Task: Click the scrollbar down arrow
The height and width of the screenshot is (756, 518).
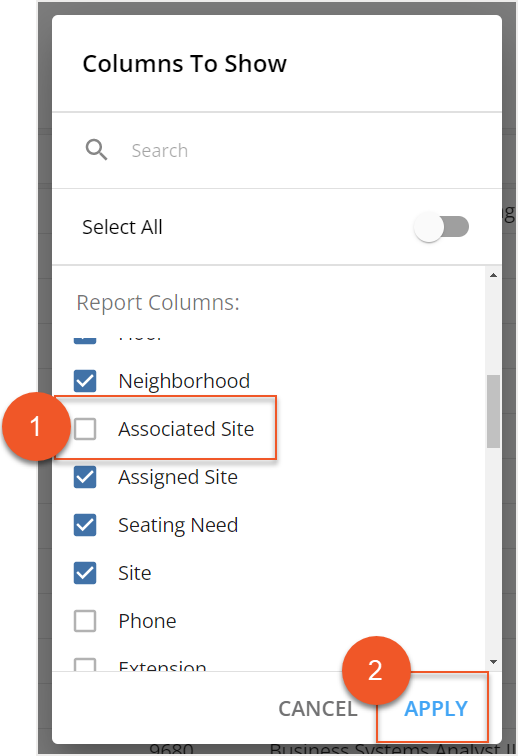Action: [x=493, y=662]
